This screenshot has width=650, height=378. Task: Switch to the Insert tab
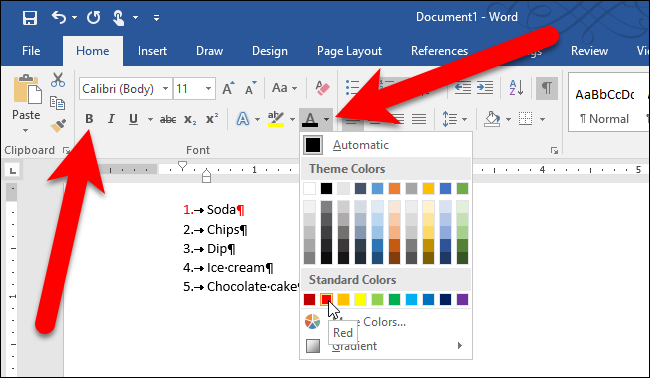pyautogui.click(x=152, y=51)
